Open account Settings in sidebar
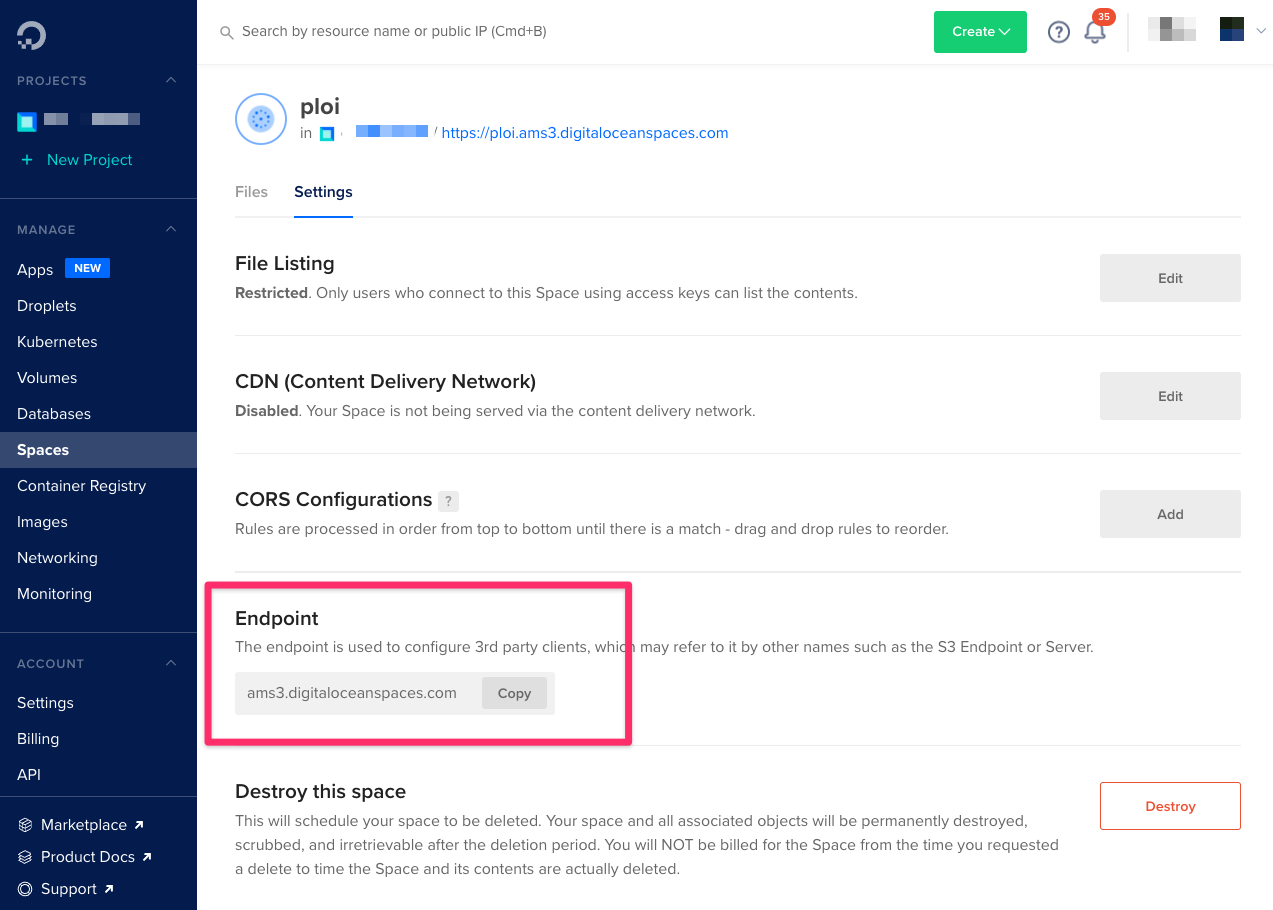This screenshot has width=1273, height=910. pos(45,703)
